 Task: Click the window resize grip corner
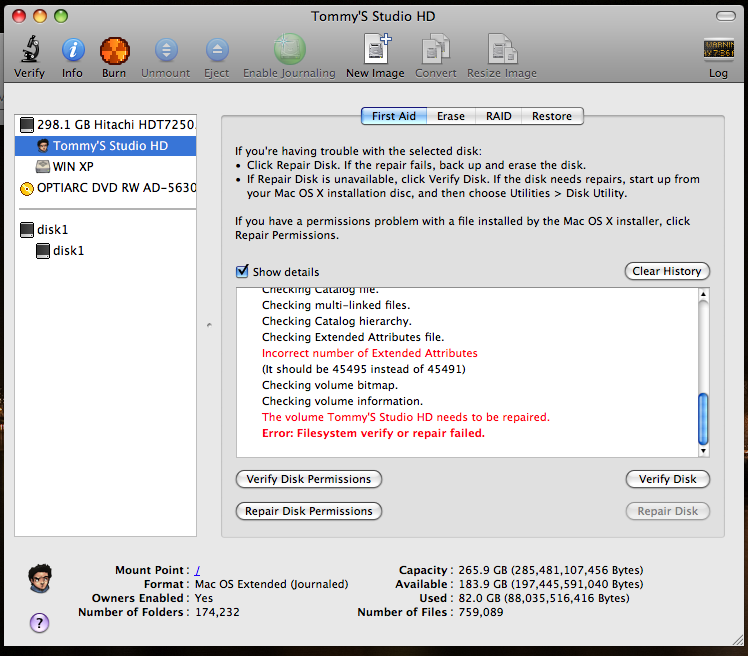click(x=738, y=640)
